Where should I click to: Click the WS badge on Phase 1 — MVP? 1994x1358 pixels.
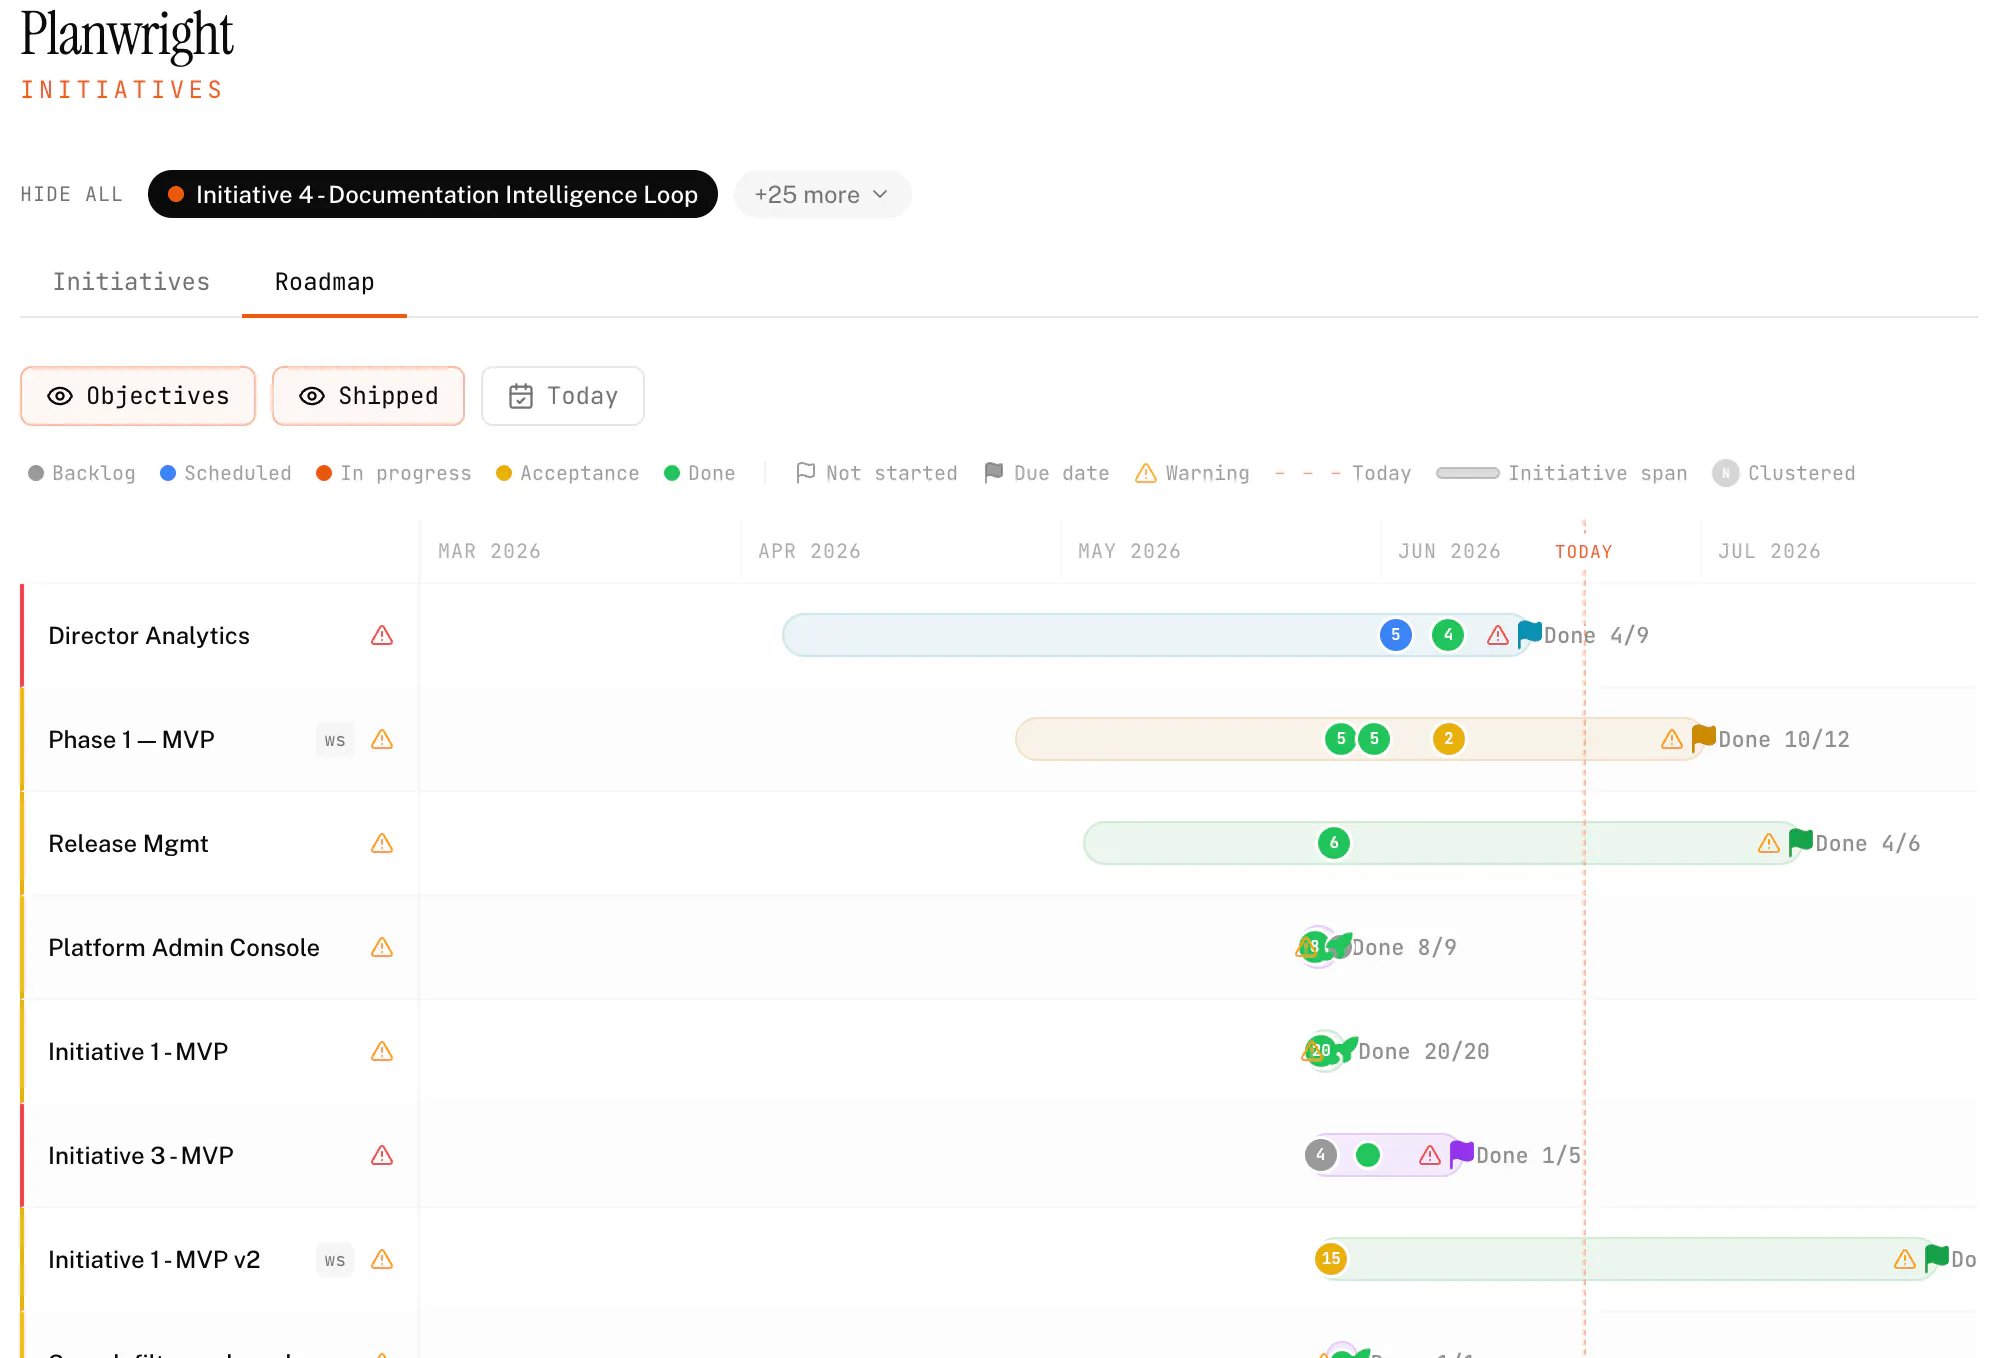(x=335, y=740)
